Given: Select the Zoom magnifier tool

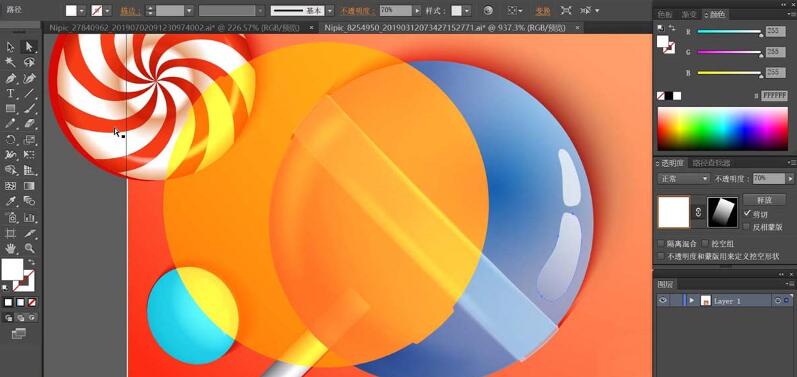Looking at the screenshot, I should click(29, 248).
